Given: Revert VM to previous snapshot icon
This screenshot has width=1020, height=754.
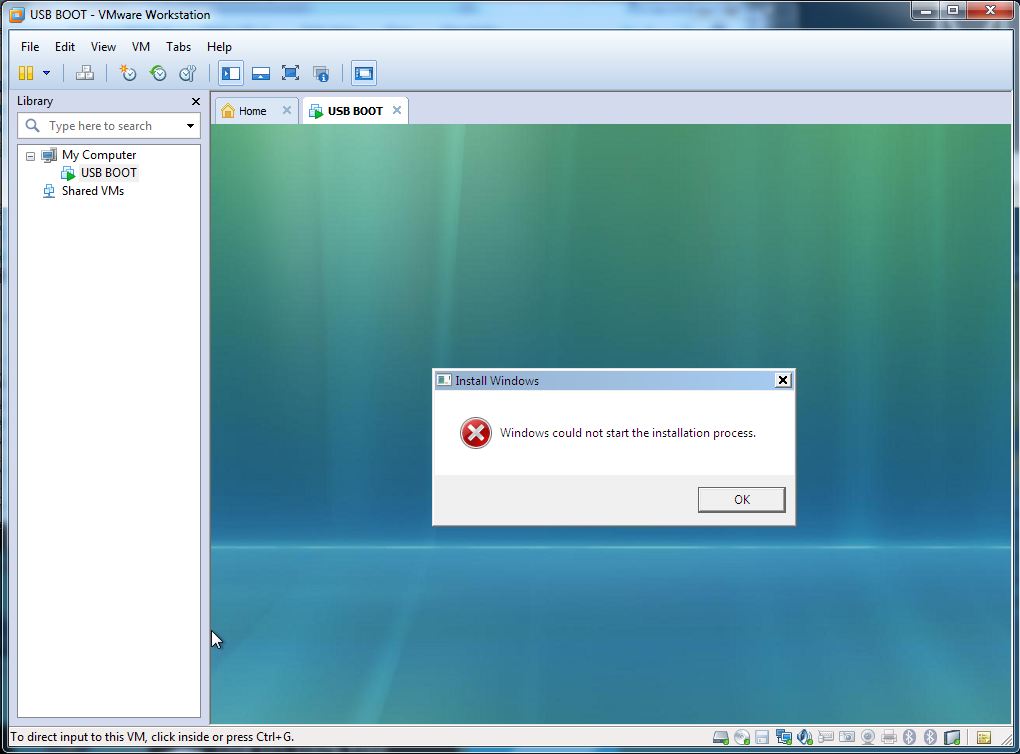Looking at the screenshot, I should 157,73.
